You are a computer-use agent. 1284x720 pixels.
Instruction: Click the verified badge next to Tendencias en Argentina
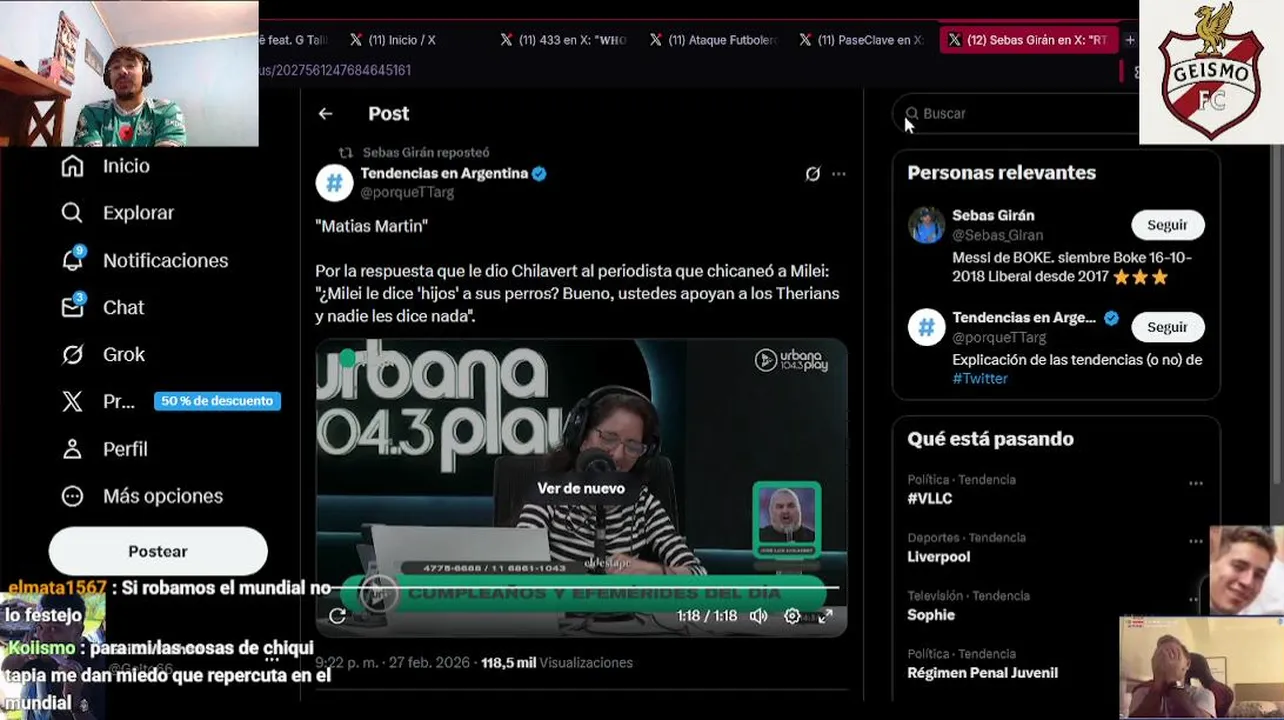point(539,173)
